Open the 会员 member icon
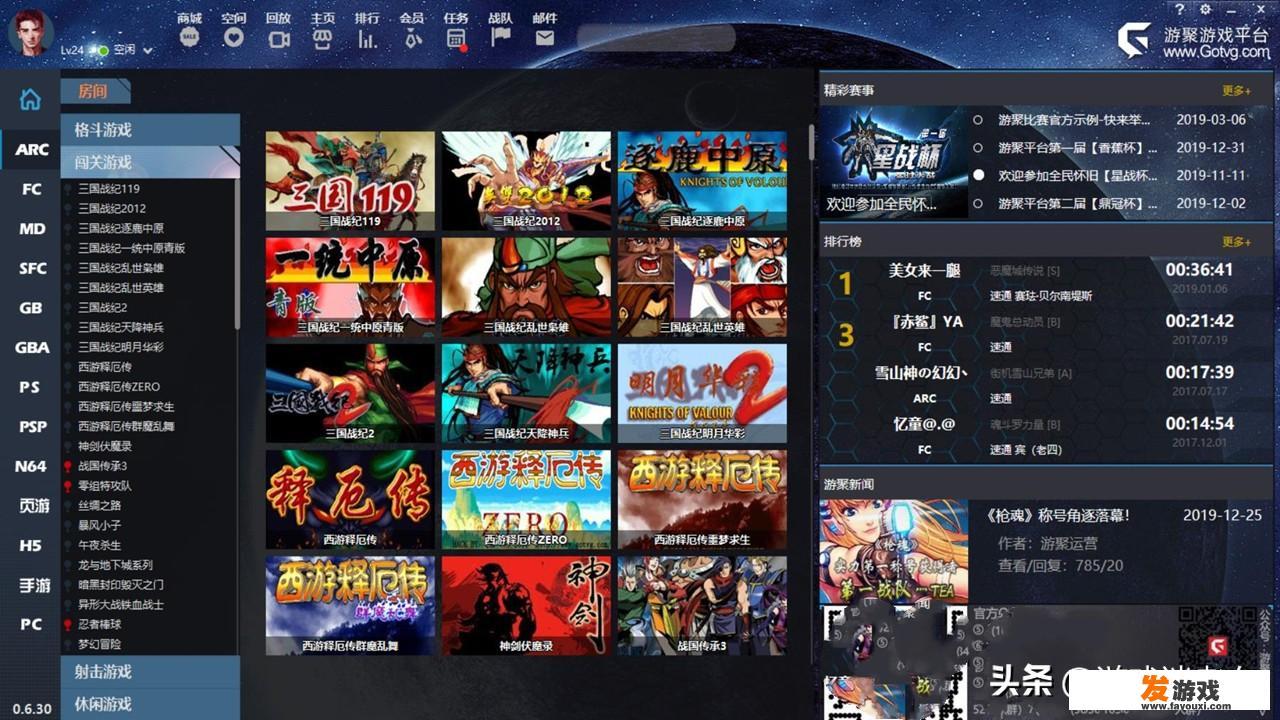The width and height of the screenshot is (1280, 720). click(411, 38)
